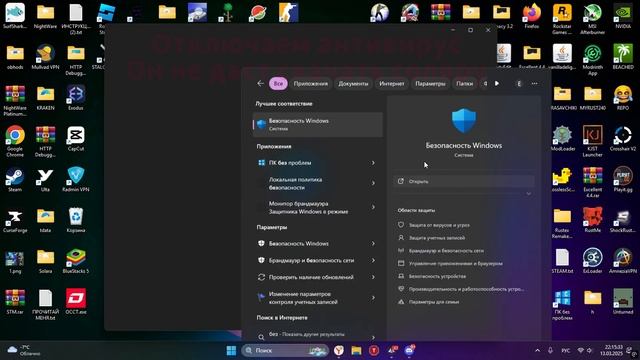The image size is (640, 360).
Task: Open the STEAM.txt file on desktop
Action: (562, 261)
